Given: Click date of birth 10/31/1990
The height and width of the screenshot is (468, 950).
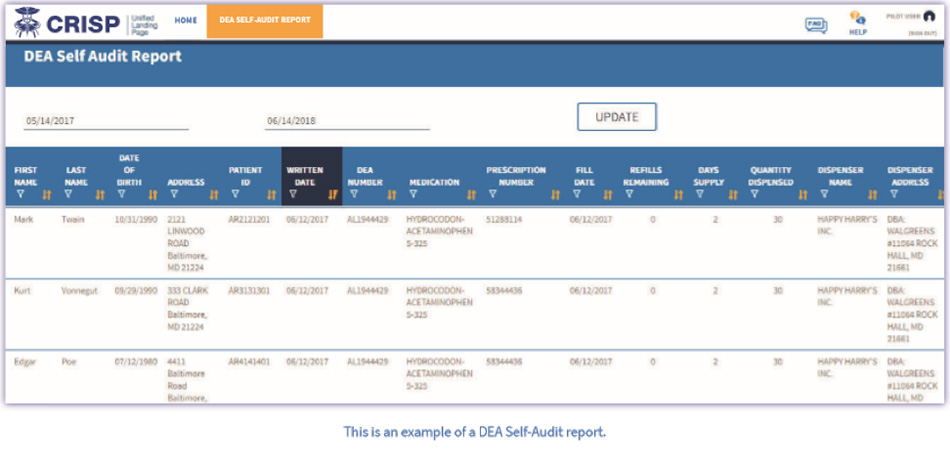Looking at the screenshot, I should (136, 219).
